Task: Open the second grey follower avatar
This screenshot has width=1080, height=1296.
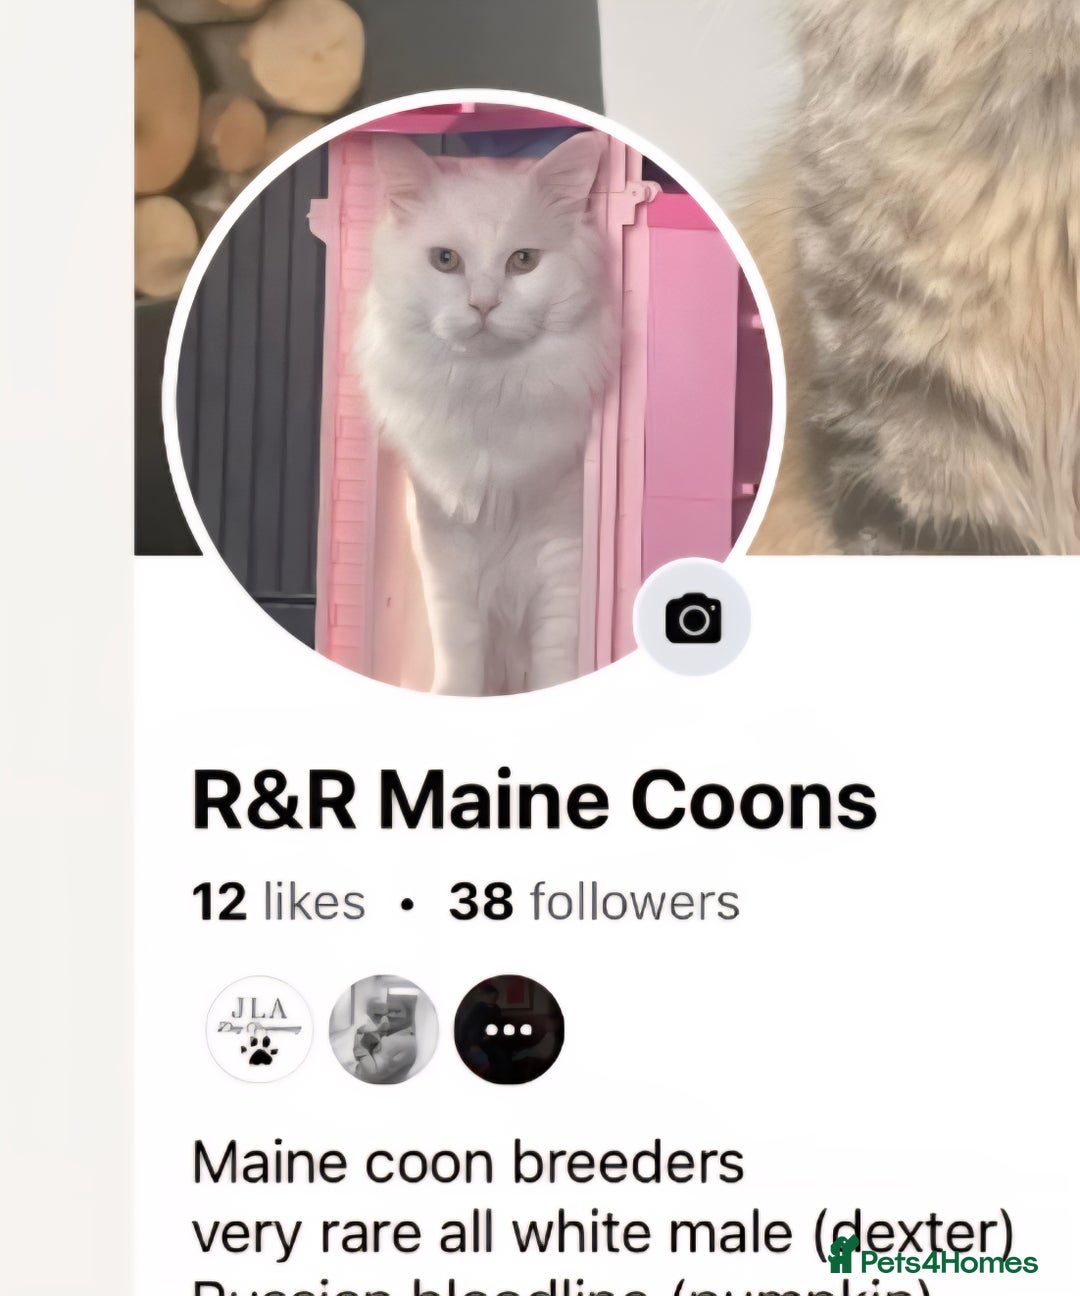Action: [384, 1029]
